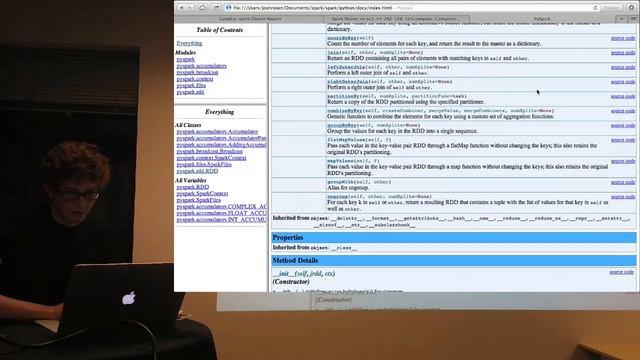Open the COMPLEX_ACCUMULATOR_PARAM variable link
Screen dimensions: 640x360
point(221,207)
